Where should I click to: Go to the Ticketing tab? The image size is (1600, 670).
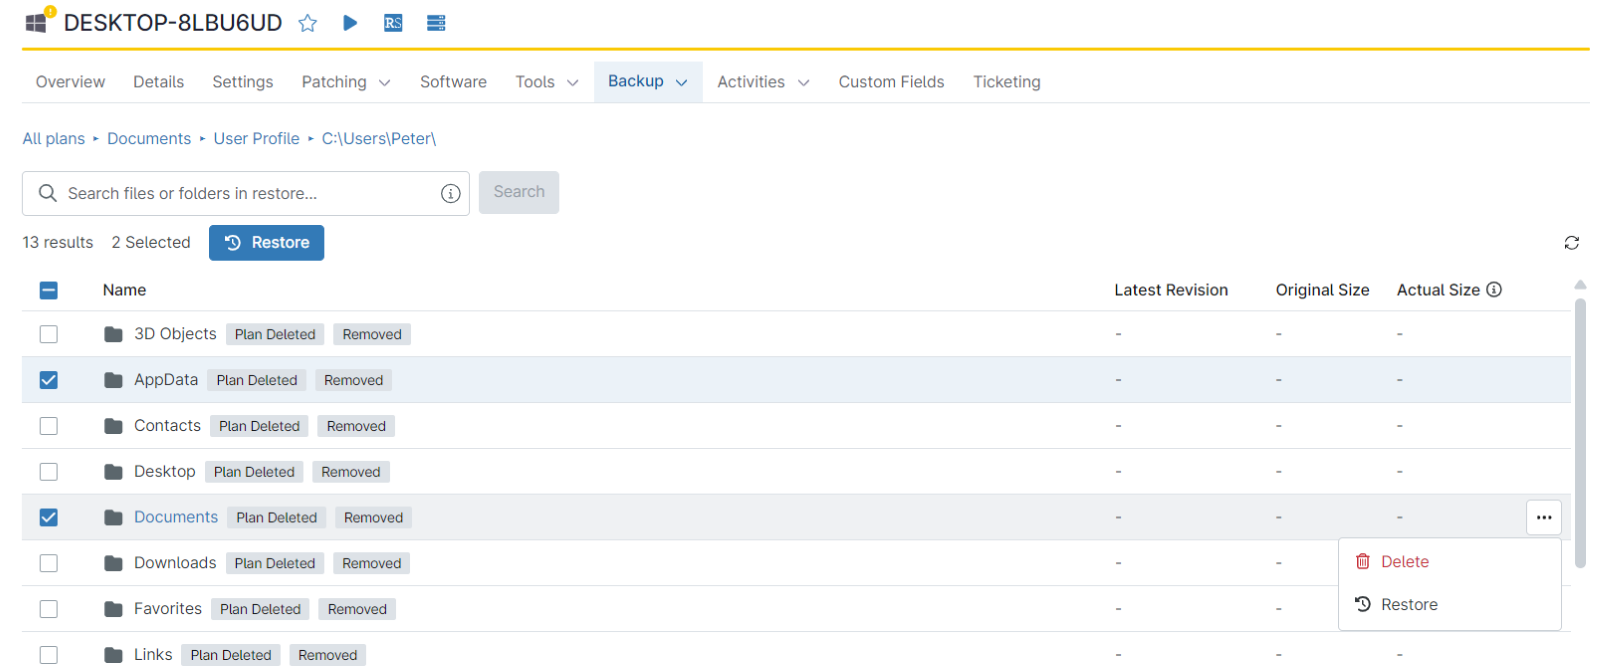click(1007, 82)
